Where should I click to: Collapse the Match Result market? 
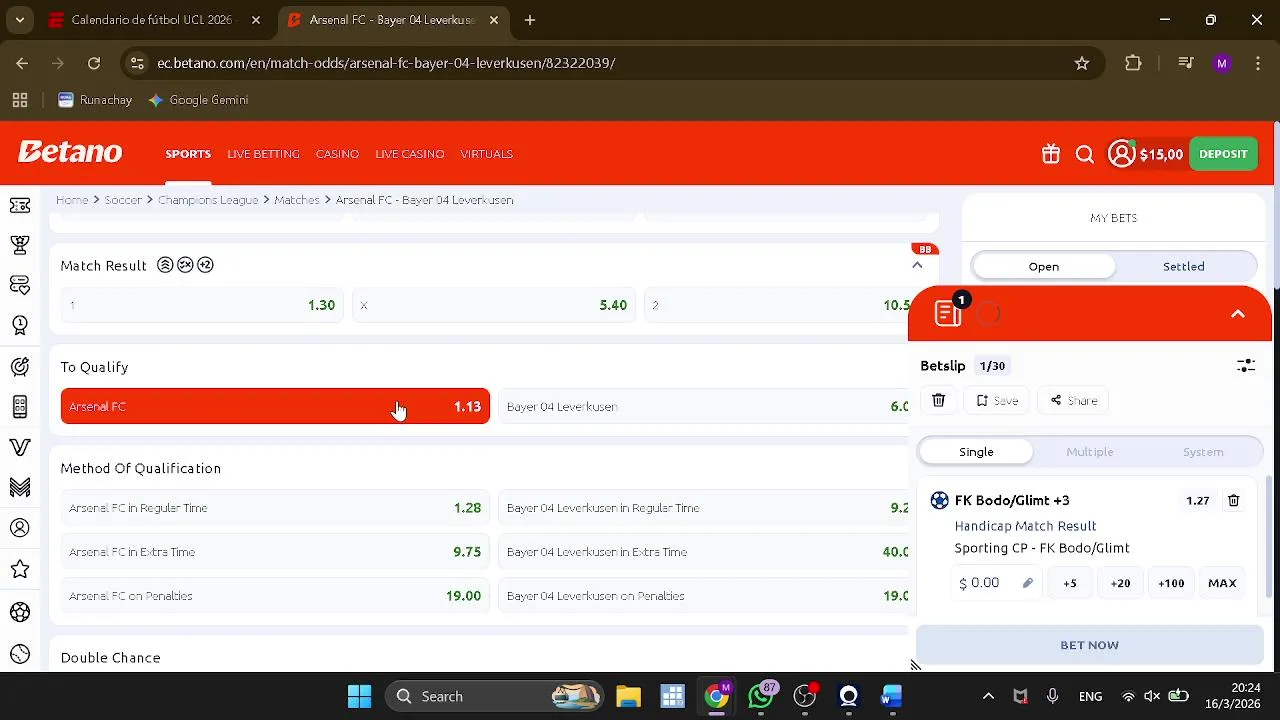[x=917, y=265]
